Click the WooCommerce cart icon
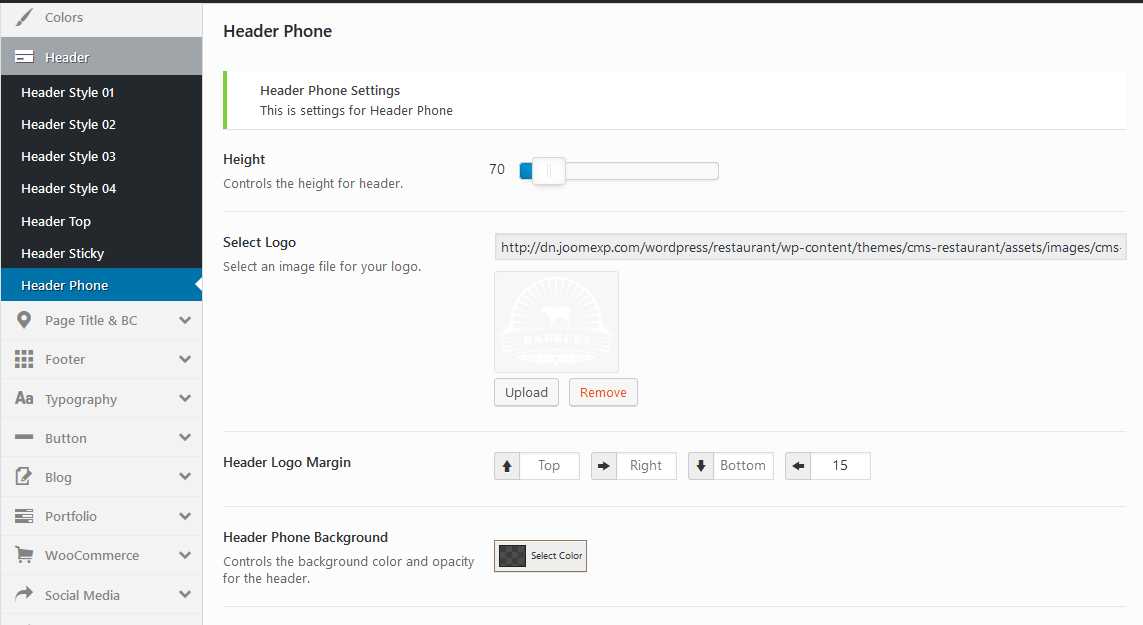Image resolution: width=1143 pixels, height=625 pixels. pyautogui.click(x=24, y=555)
